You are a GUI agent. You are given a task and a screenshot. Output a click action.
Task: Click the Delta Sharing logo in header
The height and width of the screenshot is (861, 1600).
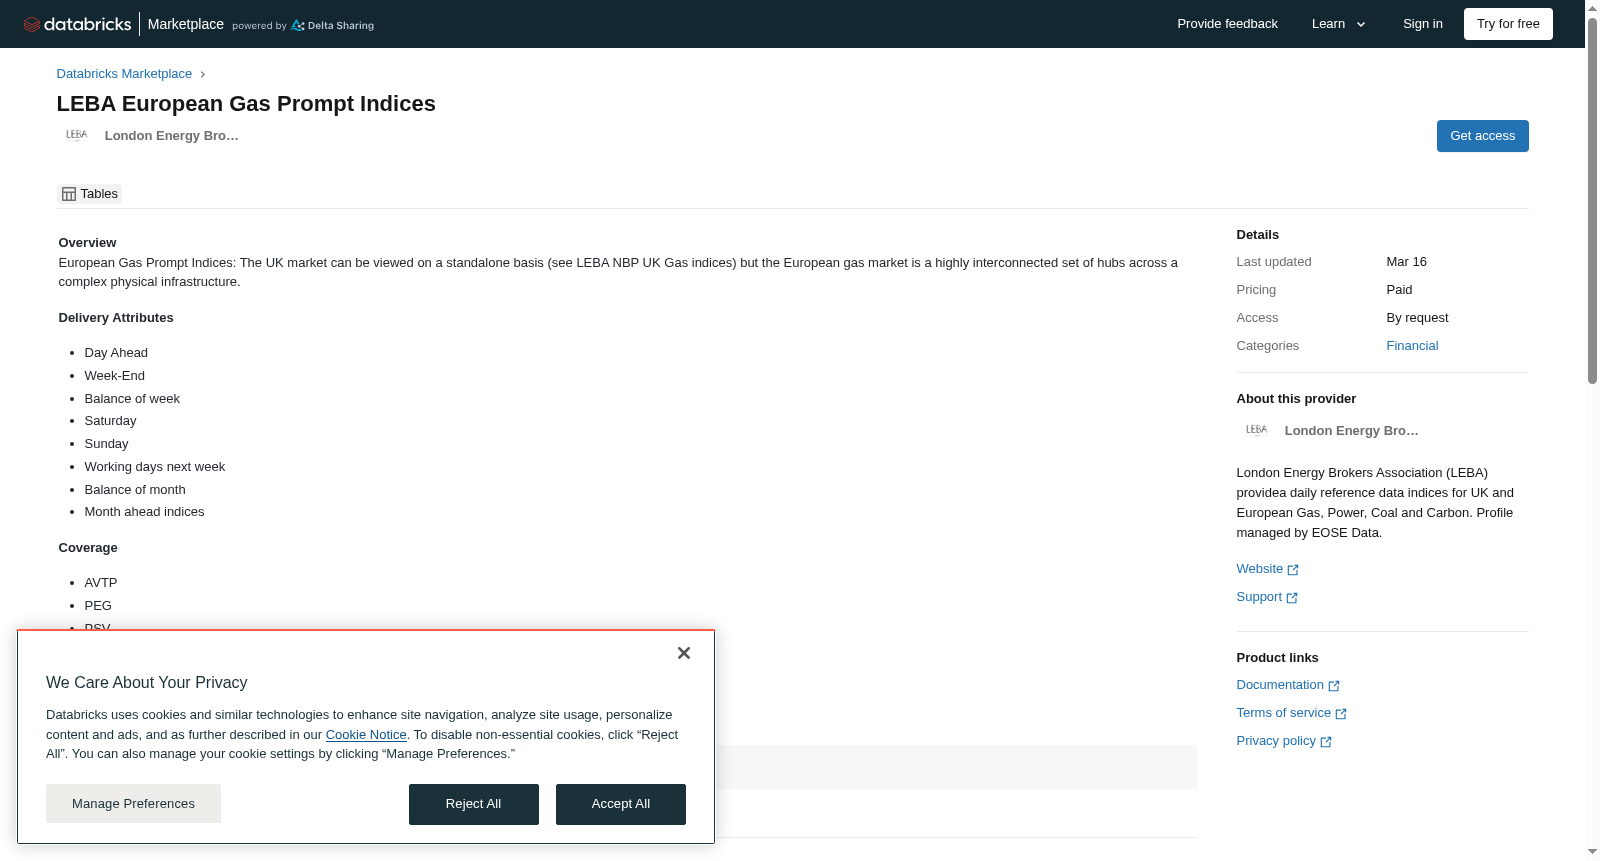click(x=333, y=25)
